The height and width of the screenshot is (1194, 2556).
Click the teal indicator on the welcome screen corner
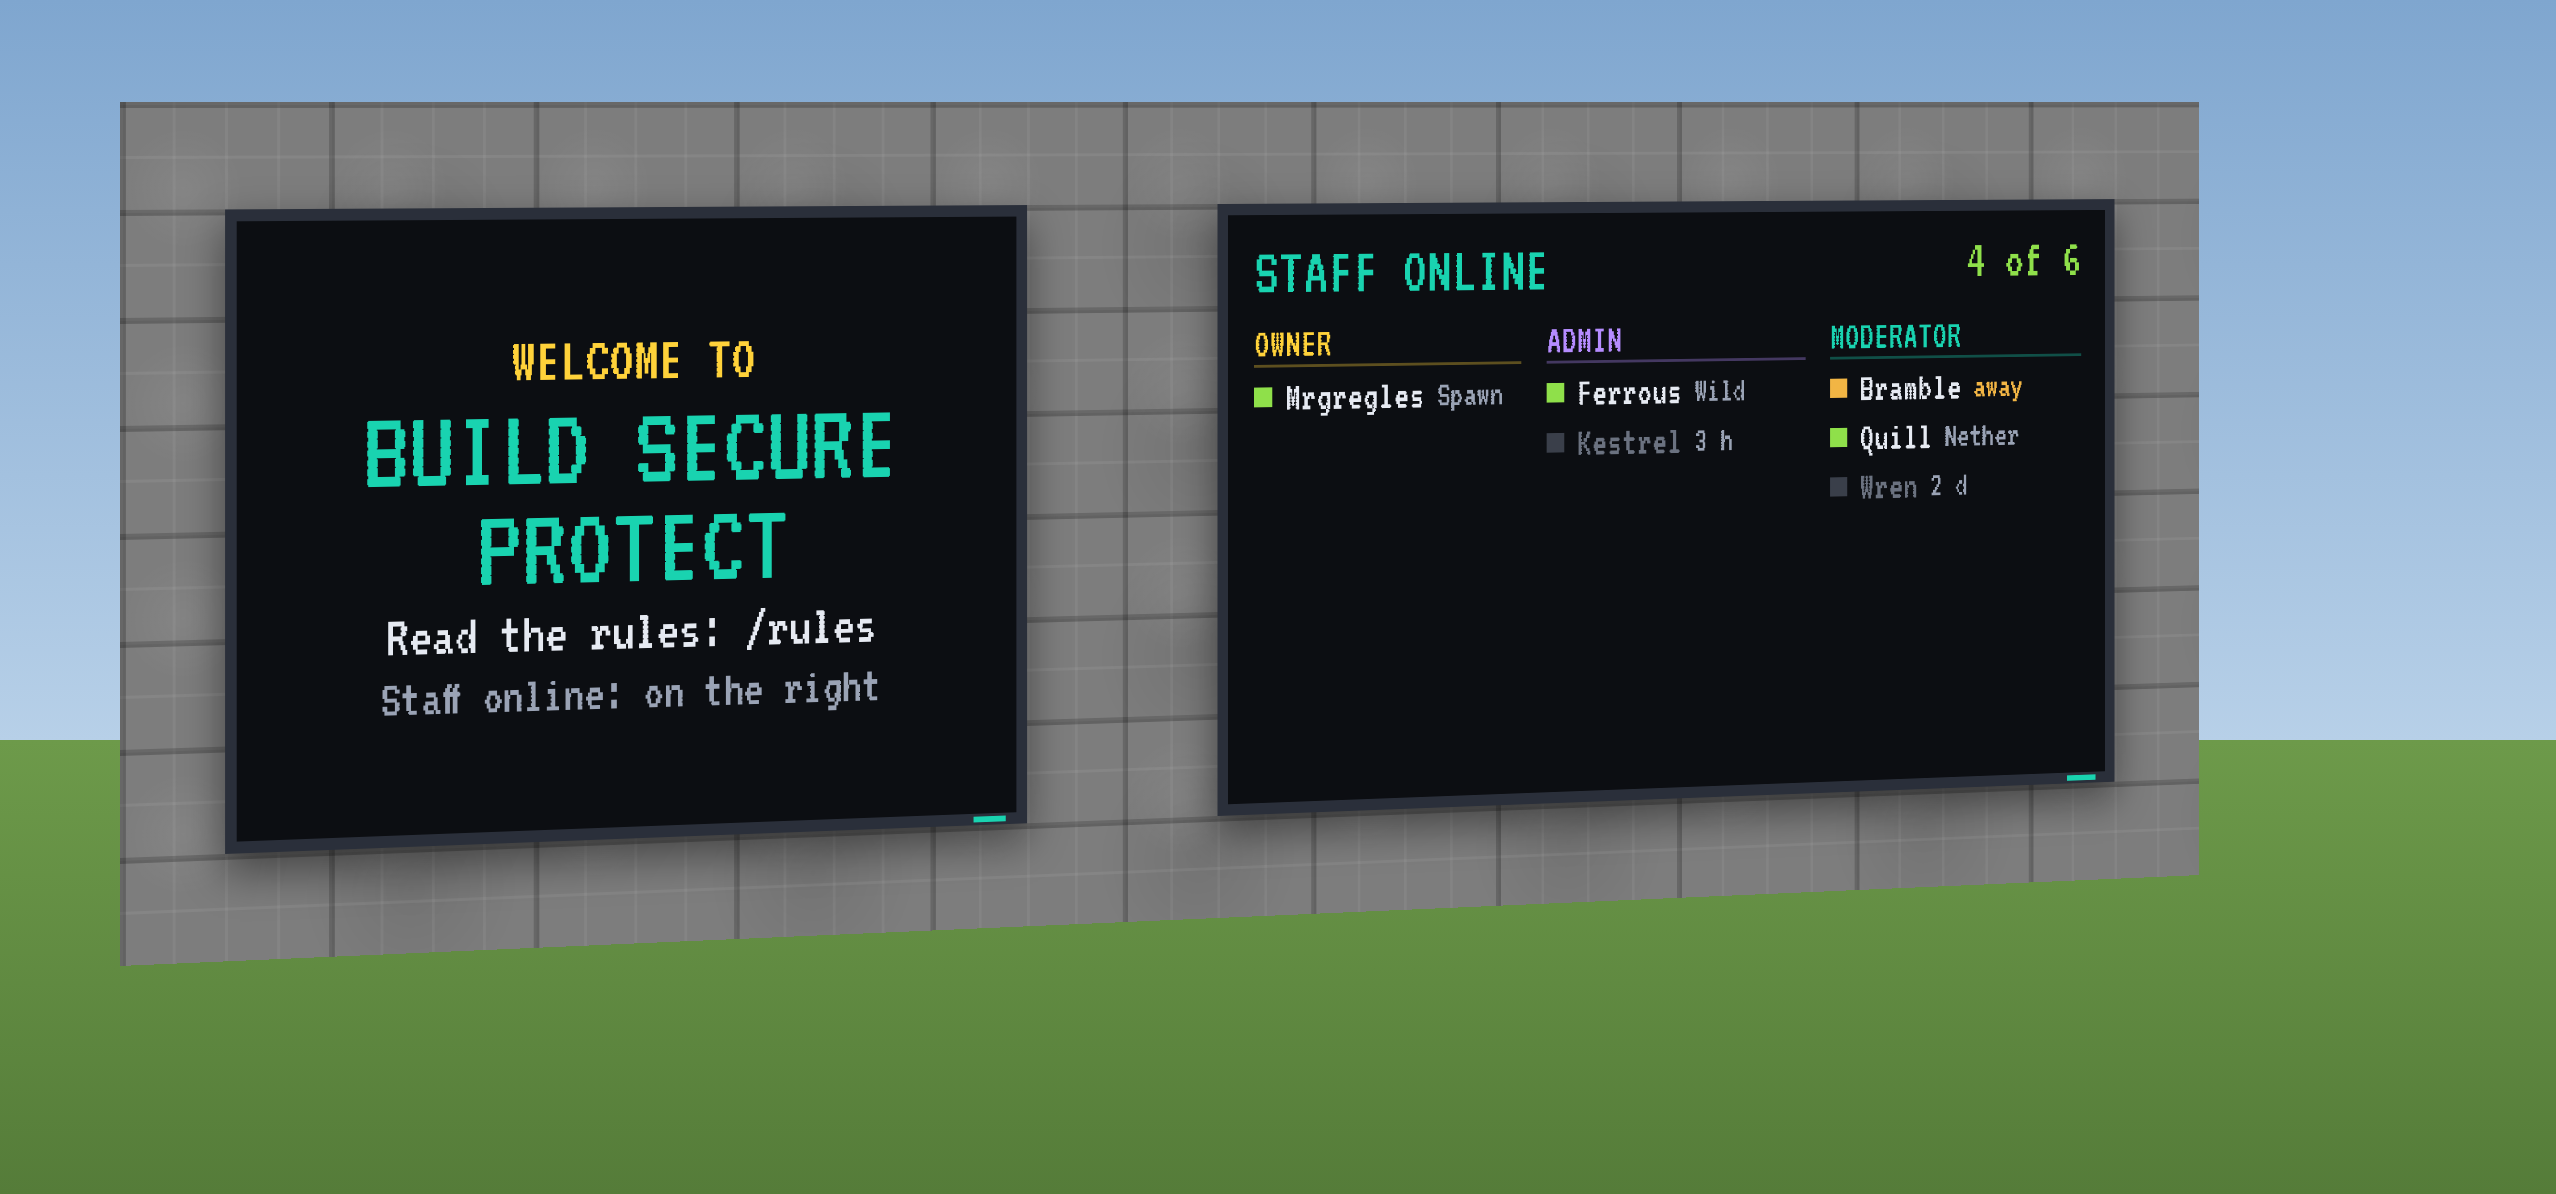(989, 819)
